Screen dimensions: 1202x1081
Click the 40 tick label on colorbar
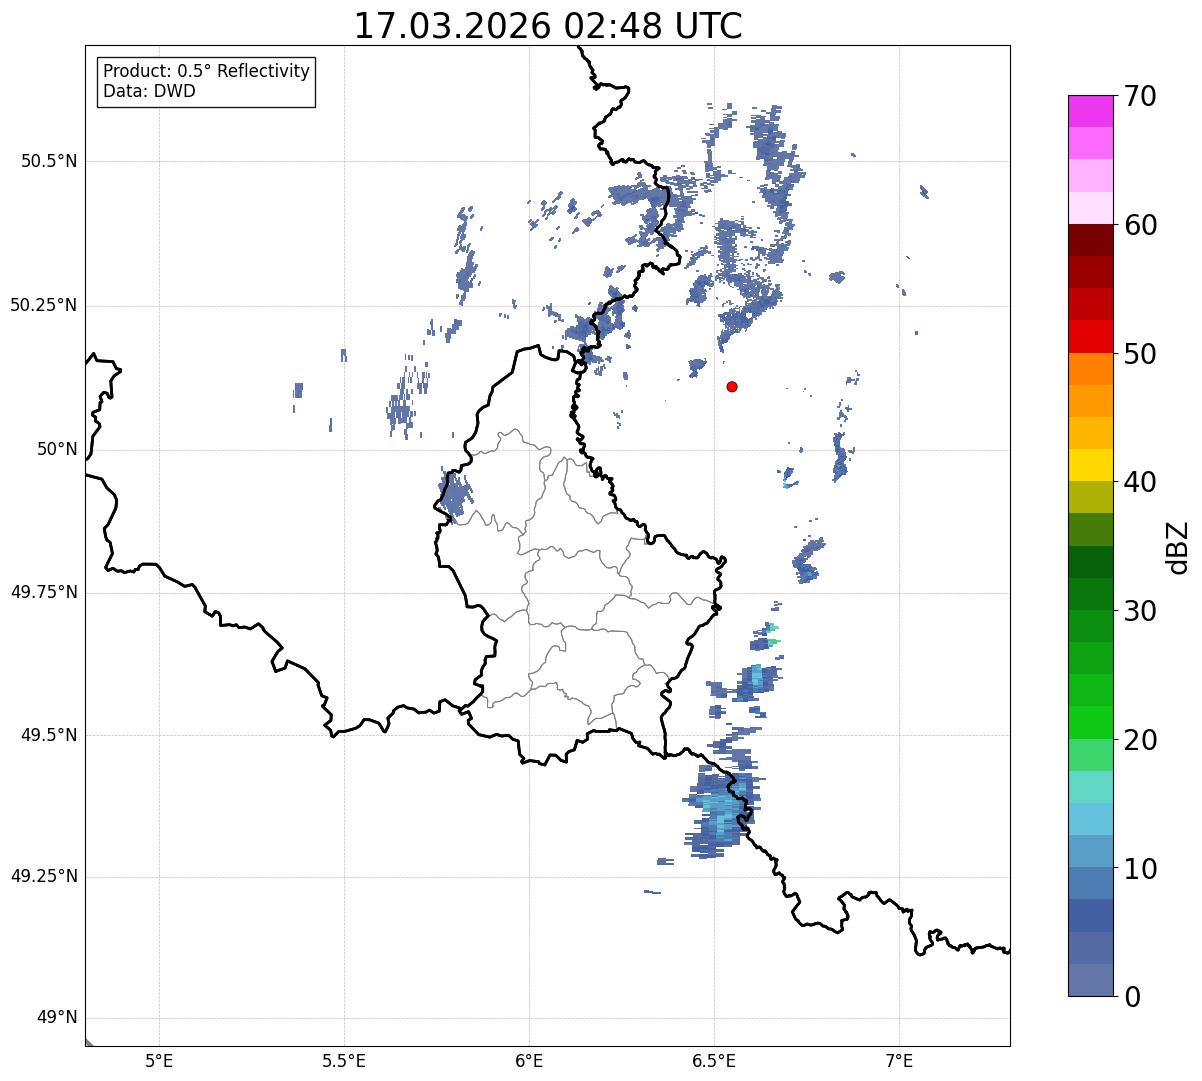1140,482
